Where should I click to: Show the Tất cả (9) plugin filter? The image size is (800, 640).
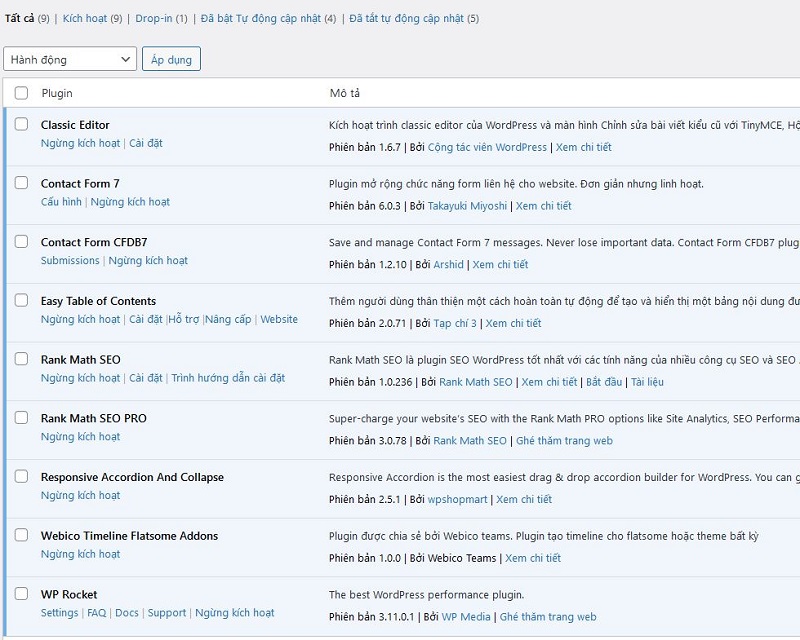coord(27,18)
